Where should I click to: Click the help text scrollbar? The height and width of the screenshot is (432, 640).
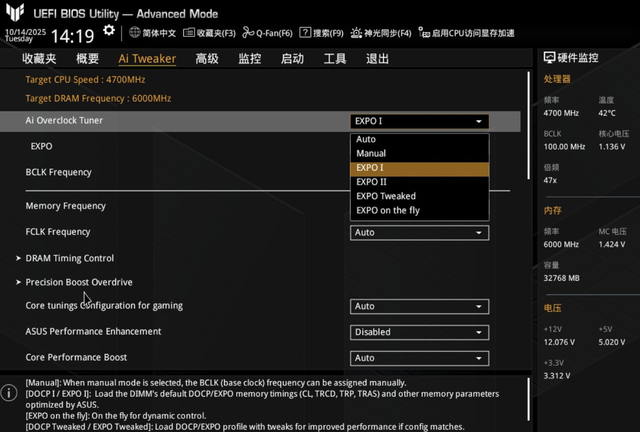pyautogui.click(x=529, y=399)
